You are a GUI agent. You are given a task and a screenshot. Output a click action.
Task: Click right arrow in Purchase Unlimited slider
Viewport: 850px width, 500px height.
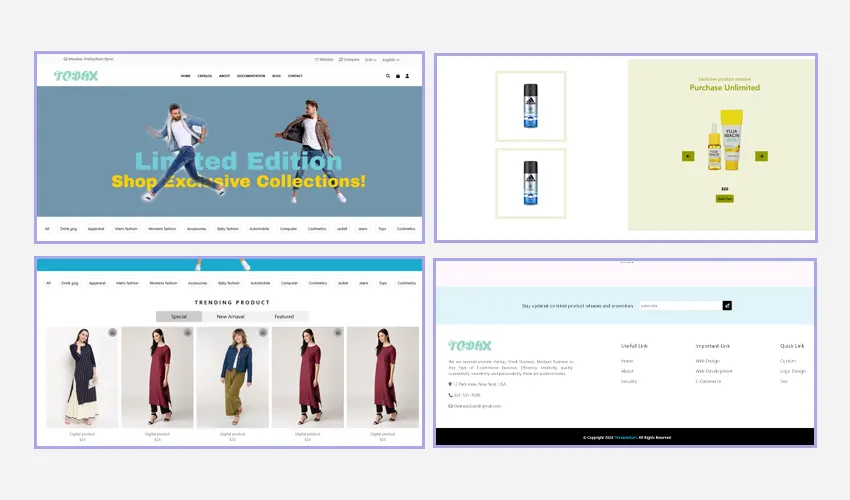[761, 156]
